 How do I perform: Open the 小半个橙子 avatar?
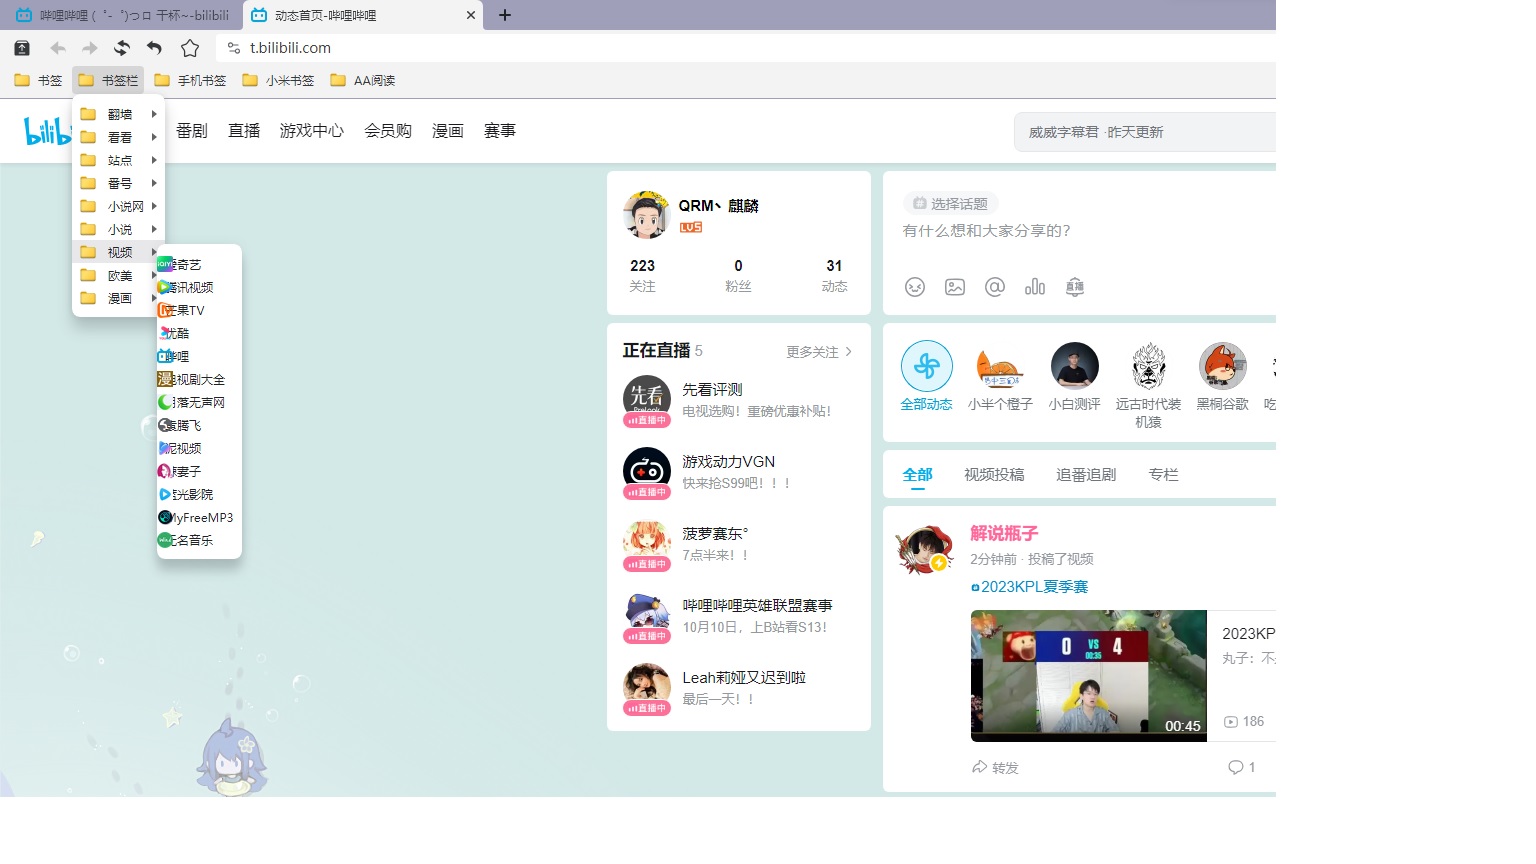click(1000, 366)
